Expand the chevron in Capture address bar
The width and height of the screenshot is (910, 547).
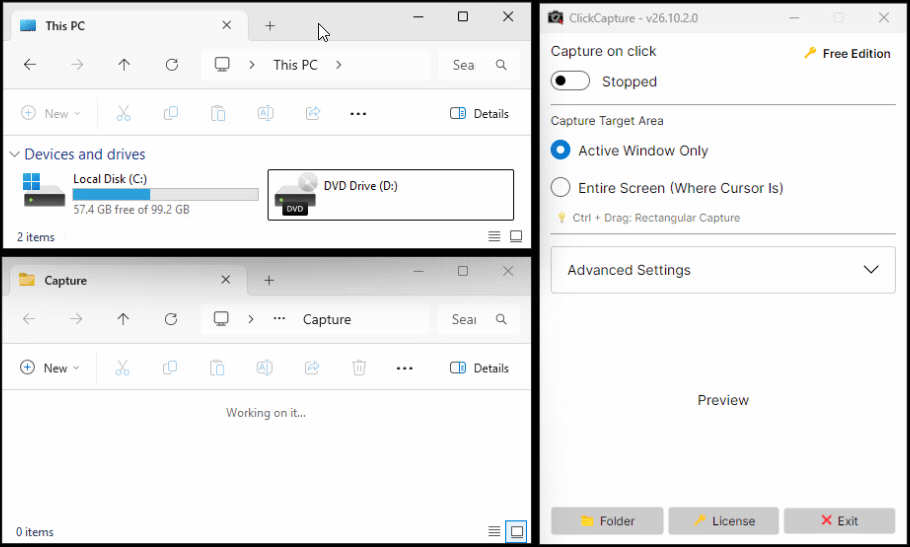pyautogui.click(x=251, y=318)
